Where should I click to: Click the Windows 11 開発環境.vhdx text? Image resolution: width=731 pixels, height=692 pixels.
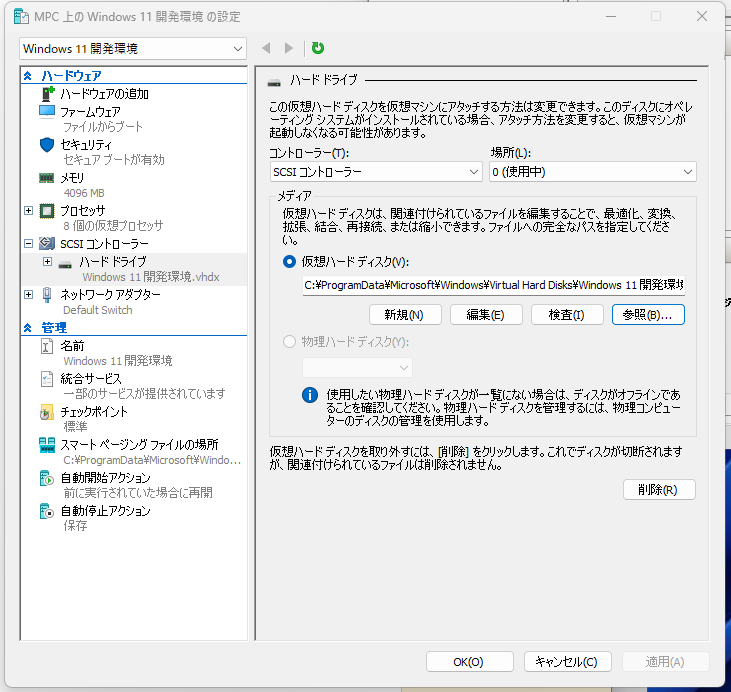click(x=151, y=277)
